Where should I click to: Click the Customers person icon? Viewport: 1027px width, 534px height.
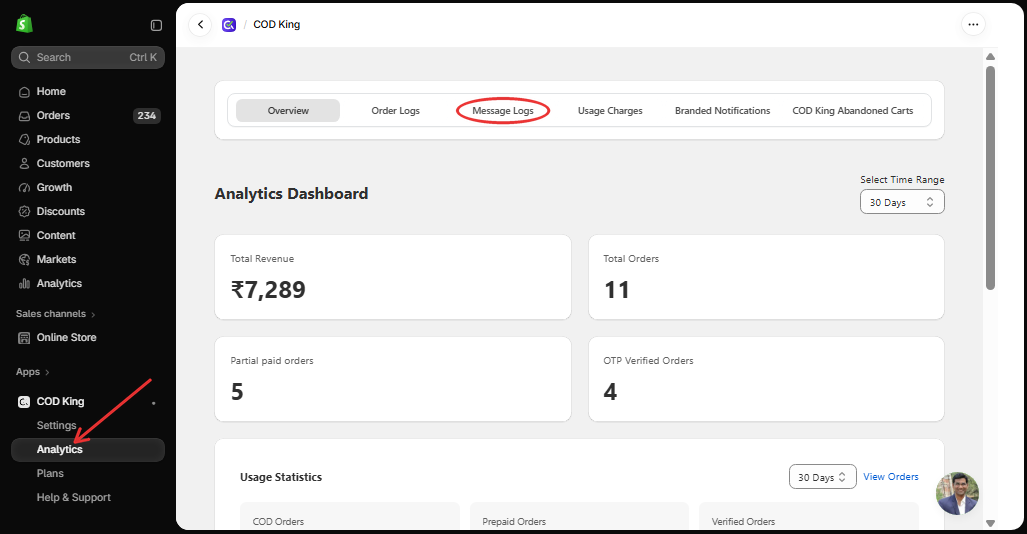[24, 164]
